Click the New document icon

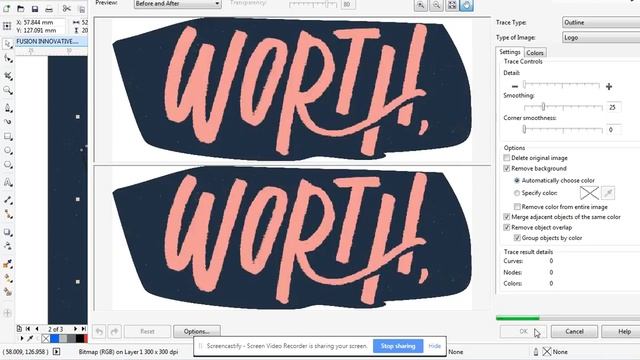(x=7, y=9)
